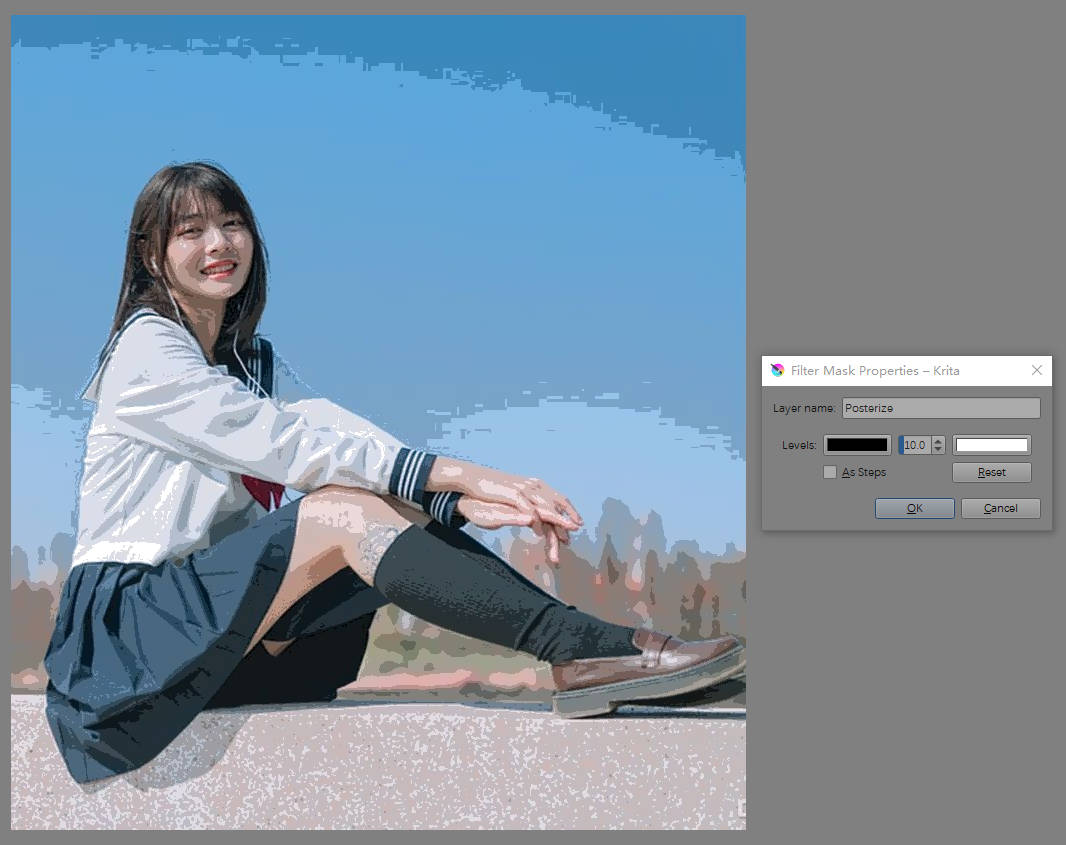This screenshot has width=1066, height=845.
Task: Confirm the filter with OK
Action: (914, 508)
